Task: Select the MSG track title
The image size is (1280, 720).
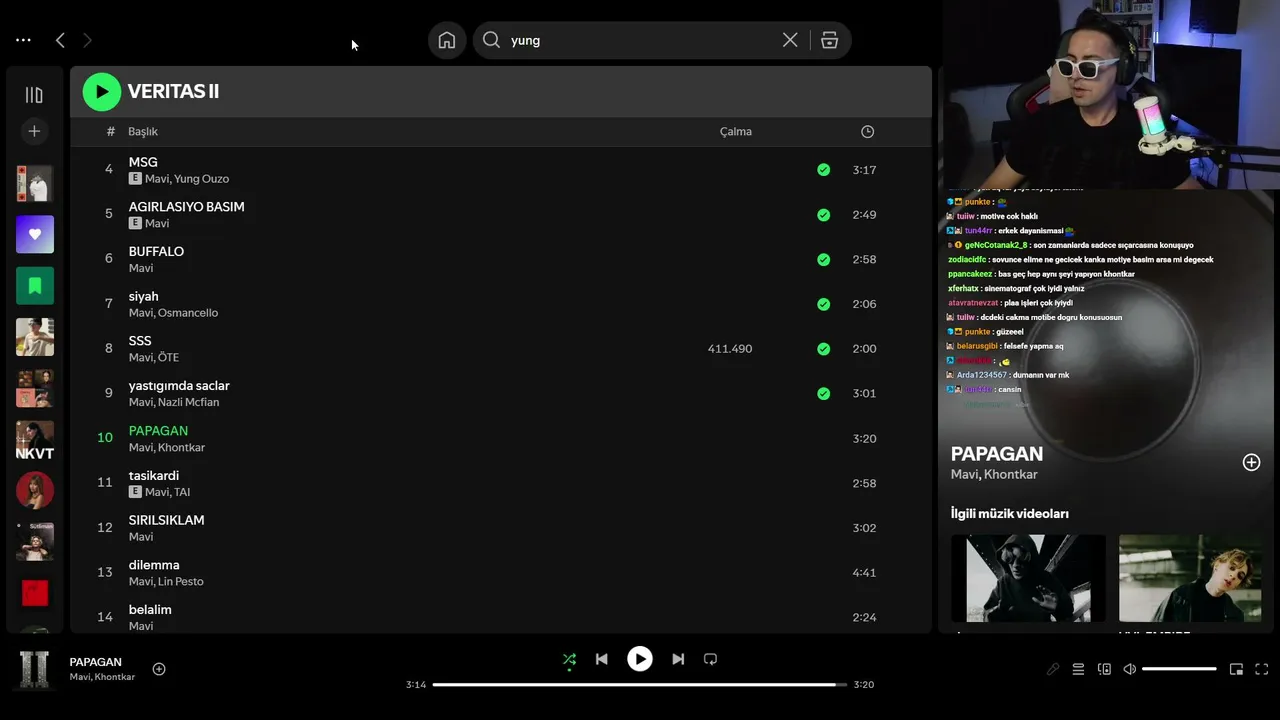Action: point(143,162)
